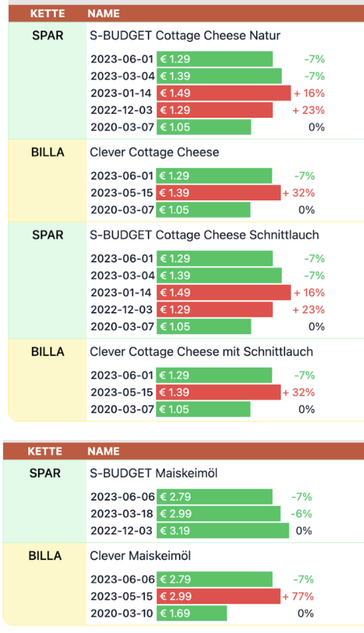Select the € 1.49 bar under S-BUDGET Cottage Cheese Natur

click(224, 93)
